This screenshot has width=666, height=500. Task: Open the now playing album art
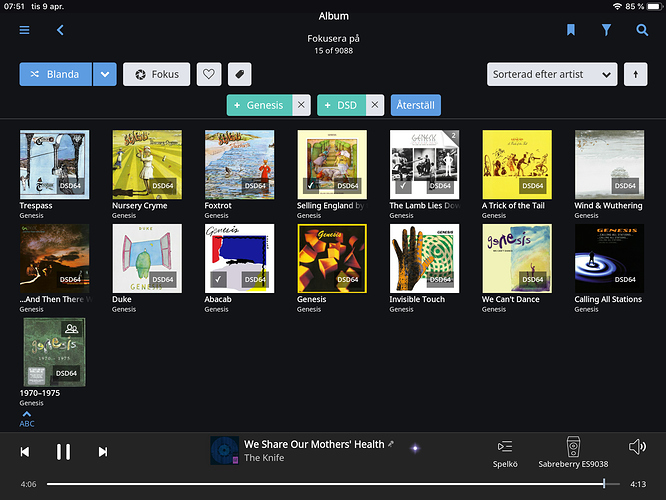tap(225, 451)
